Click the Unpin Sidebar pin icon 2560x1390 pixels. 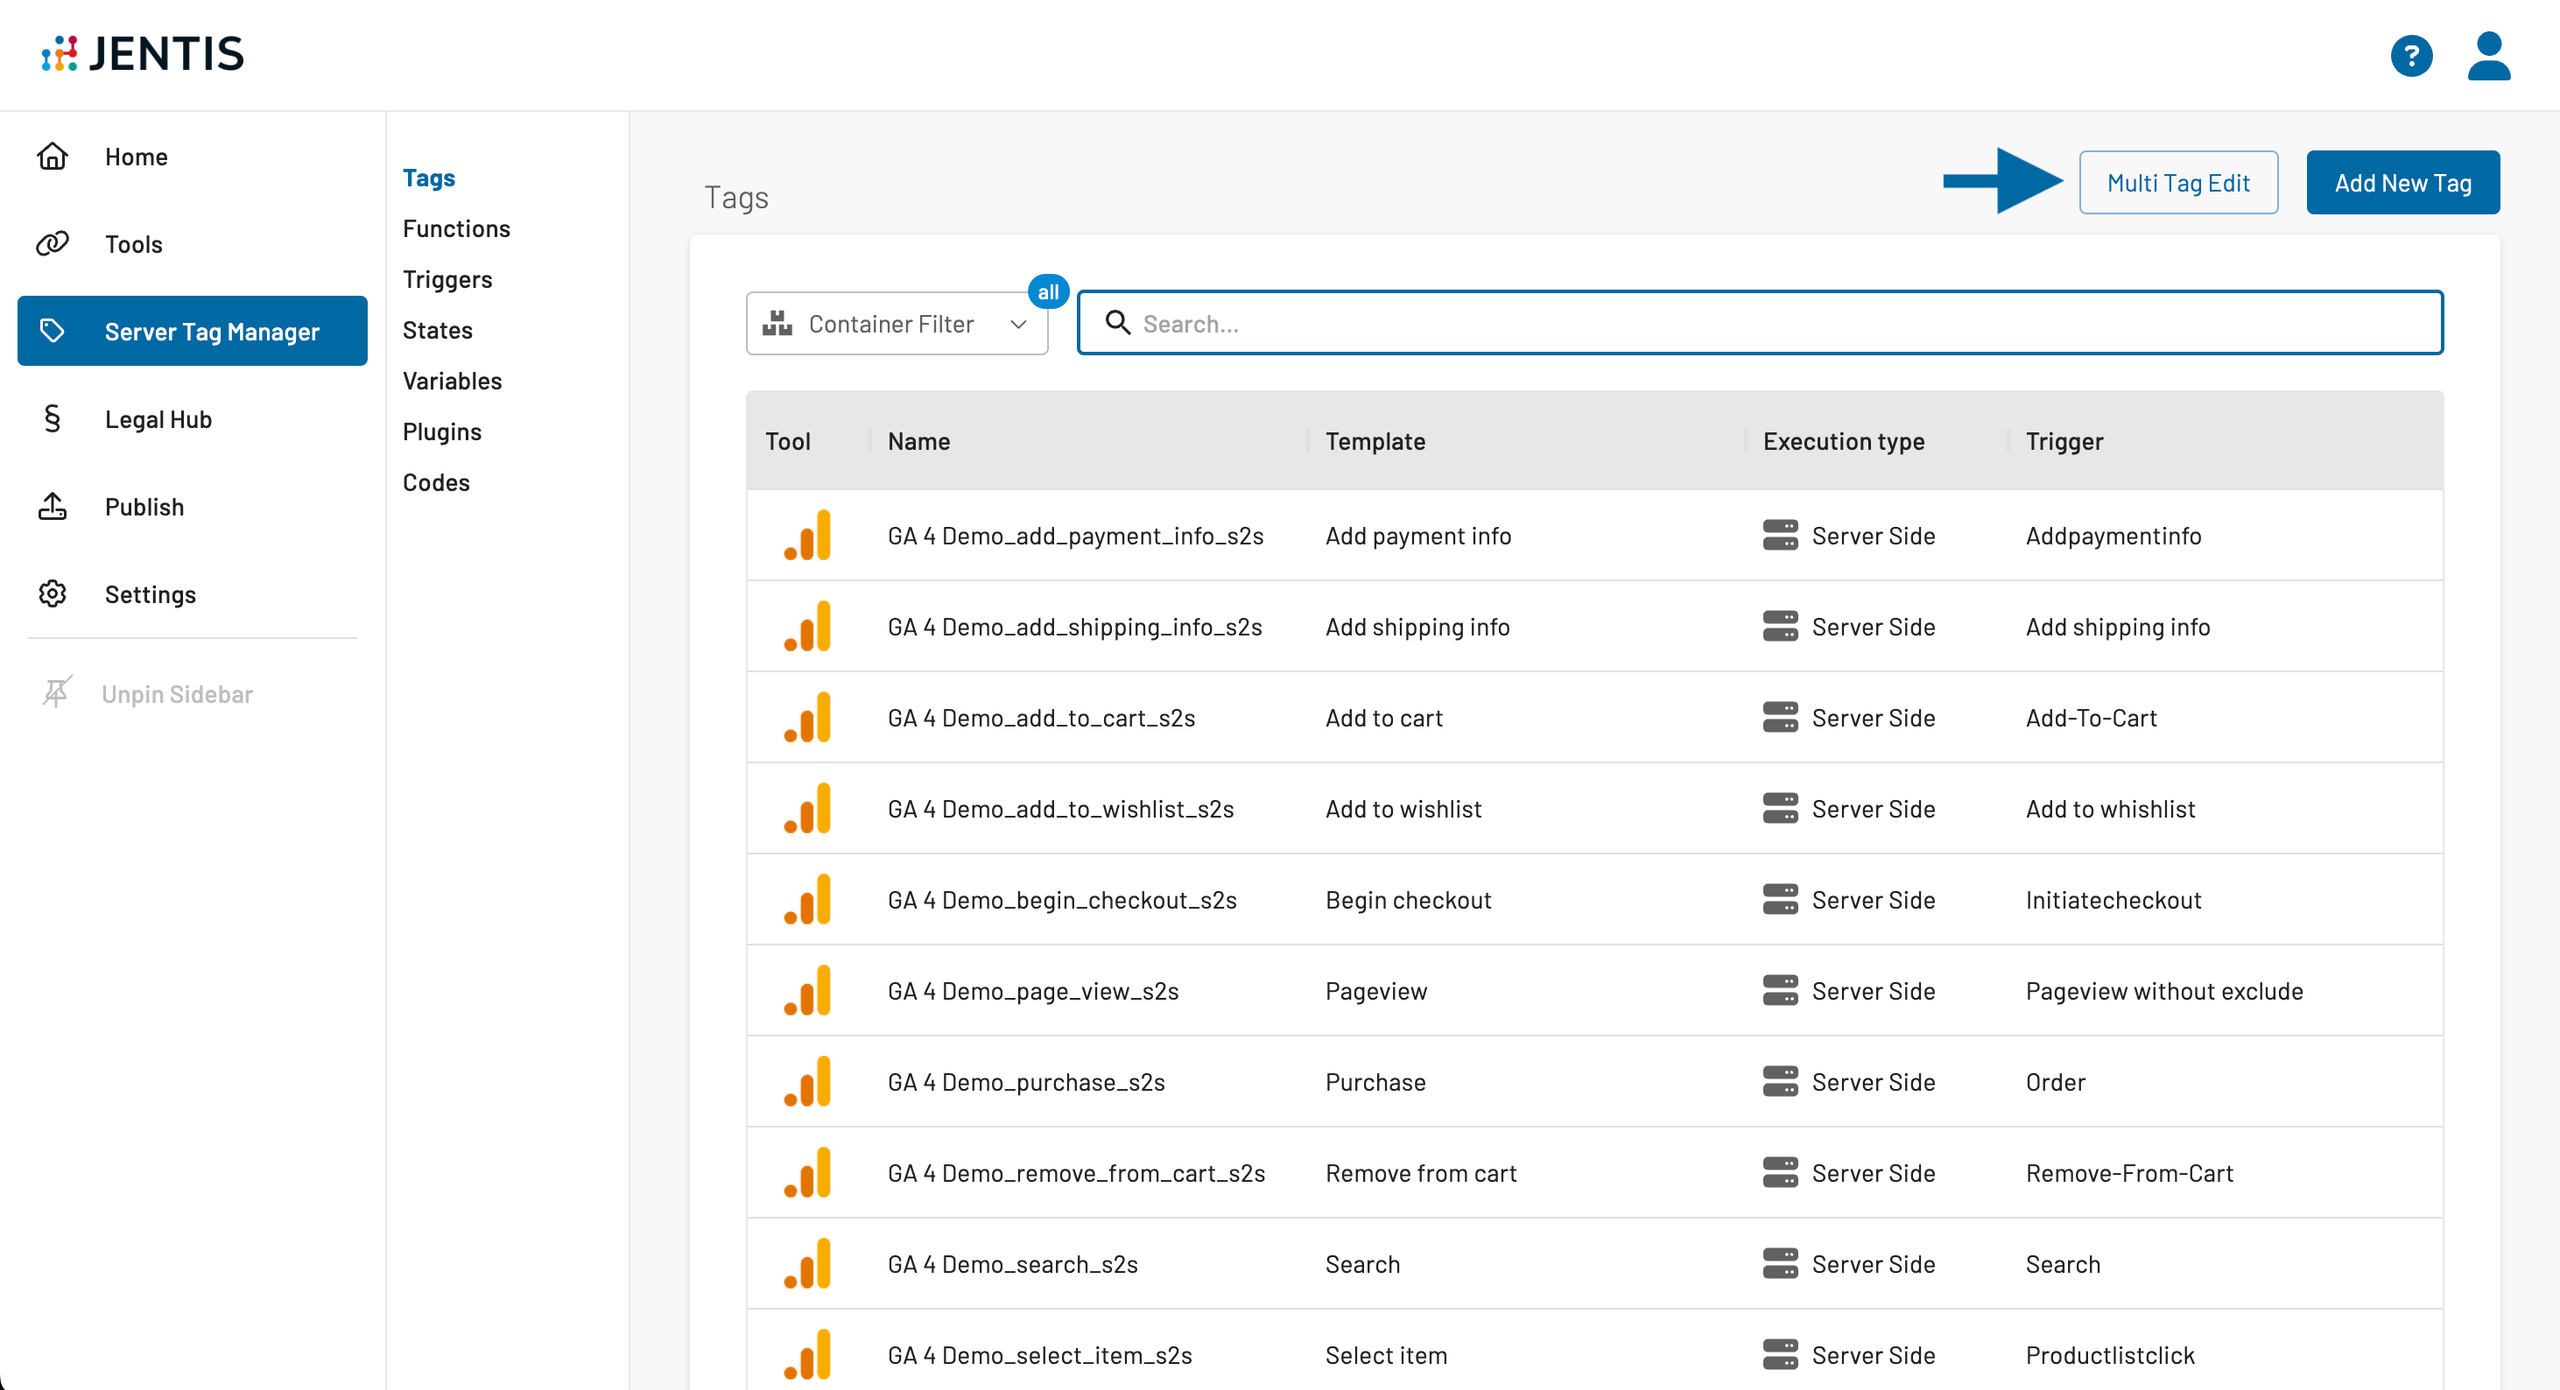click(56, 693)
